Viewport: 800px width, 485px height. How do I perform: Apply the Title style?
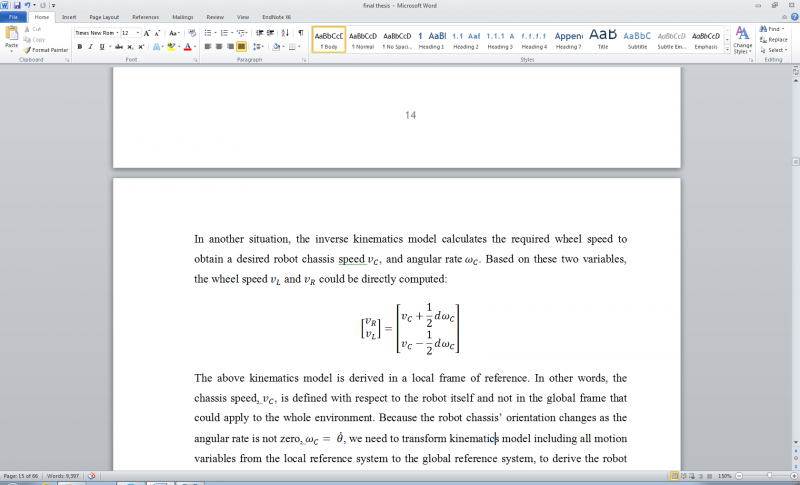[x=603, y=40]
